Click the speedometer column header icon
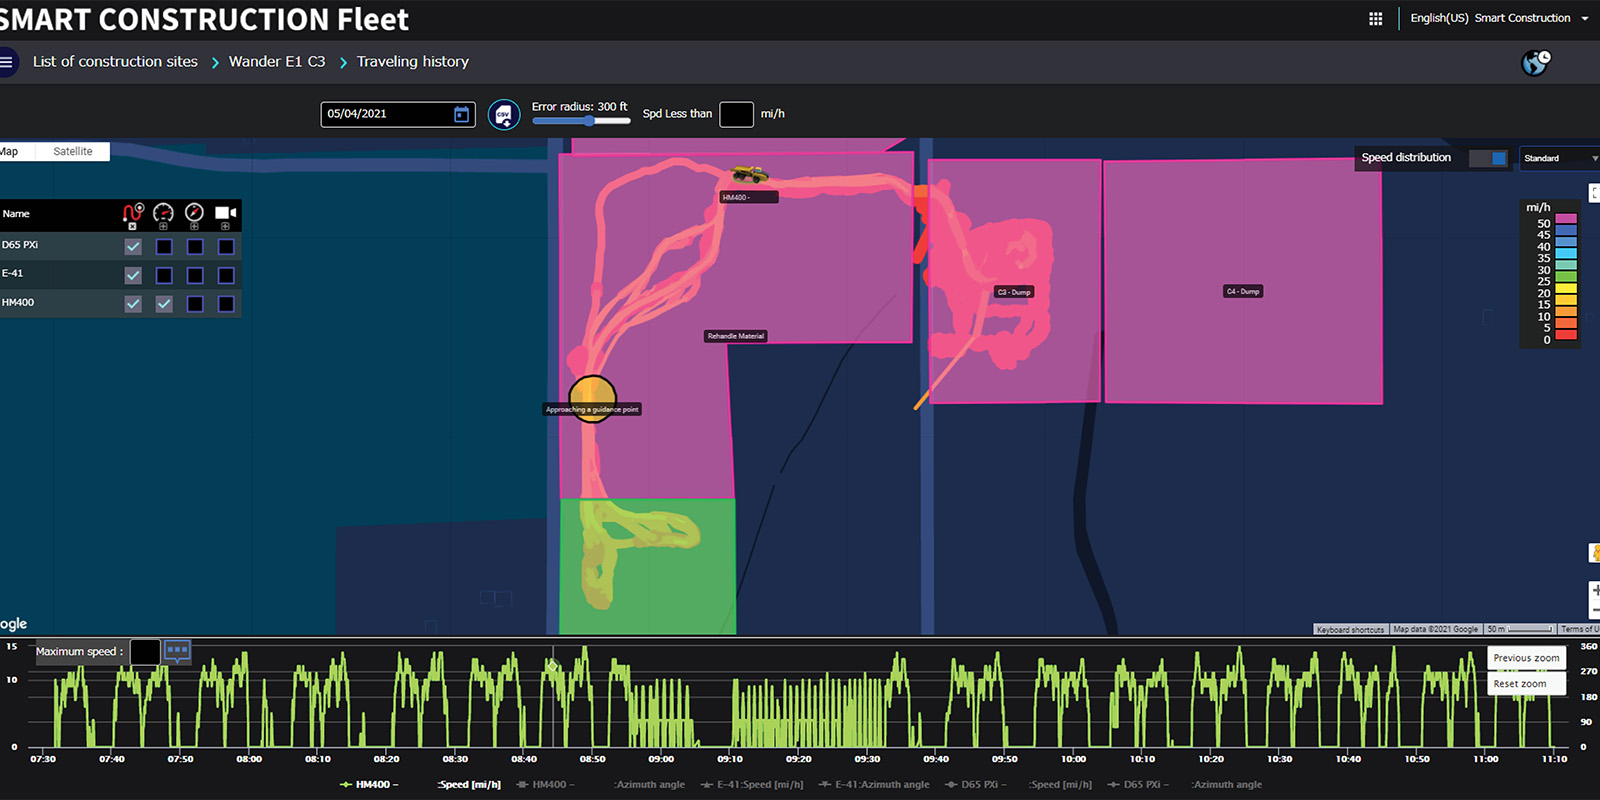The height and width of the screenshot is (800, 1600). (163, 213)
